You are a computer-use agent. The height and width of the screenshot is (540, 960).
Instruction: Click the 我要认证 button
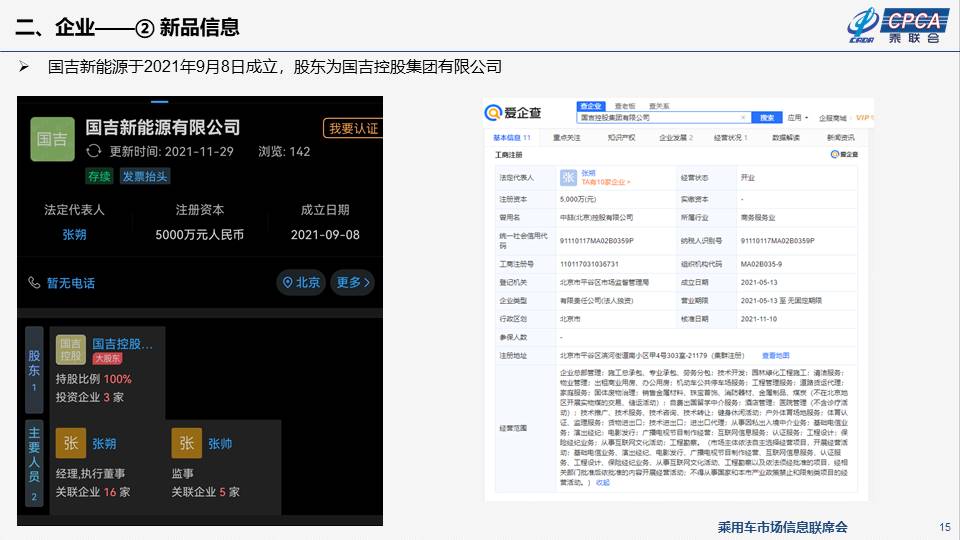click(353, 128)
